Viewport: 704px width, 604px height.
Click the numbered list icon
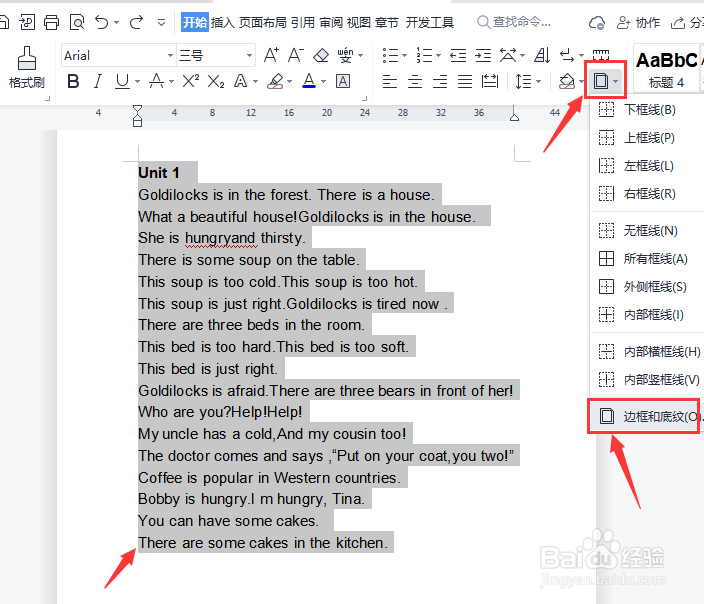pyautogui.click(x=424, y=56)
